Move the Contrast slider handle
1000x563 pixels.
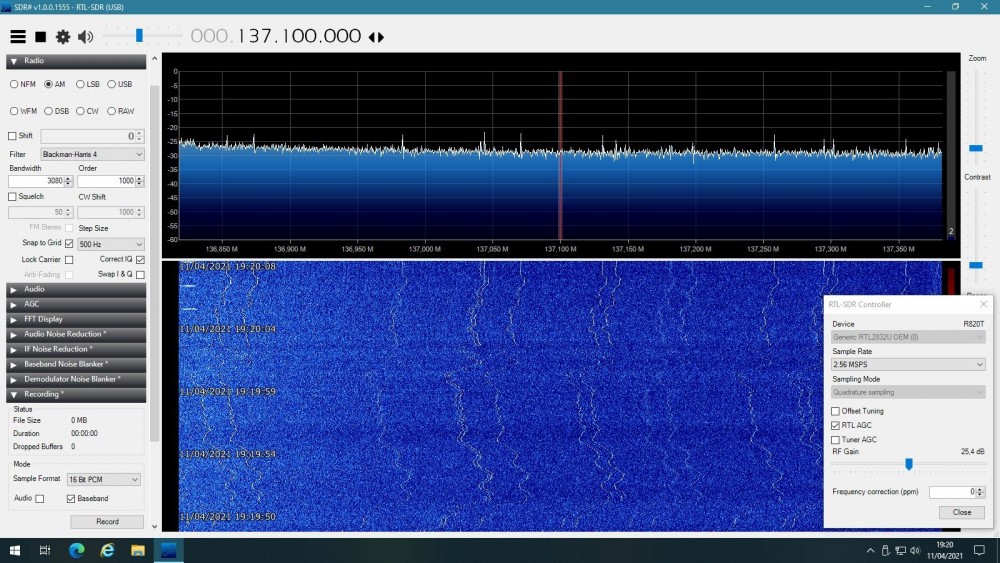[976, 265]
